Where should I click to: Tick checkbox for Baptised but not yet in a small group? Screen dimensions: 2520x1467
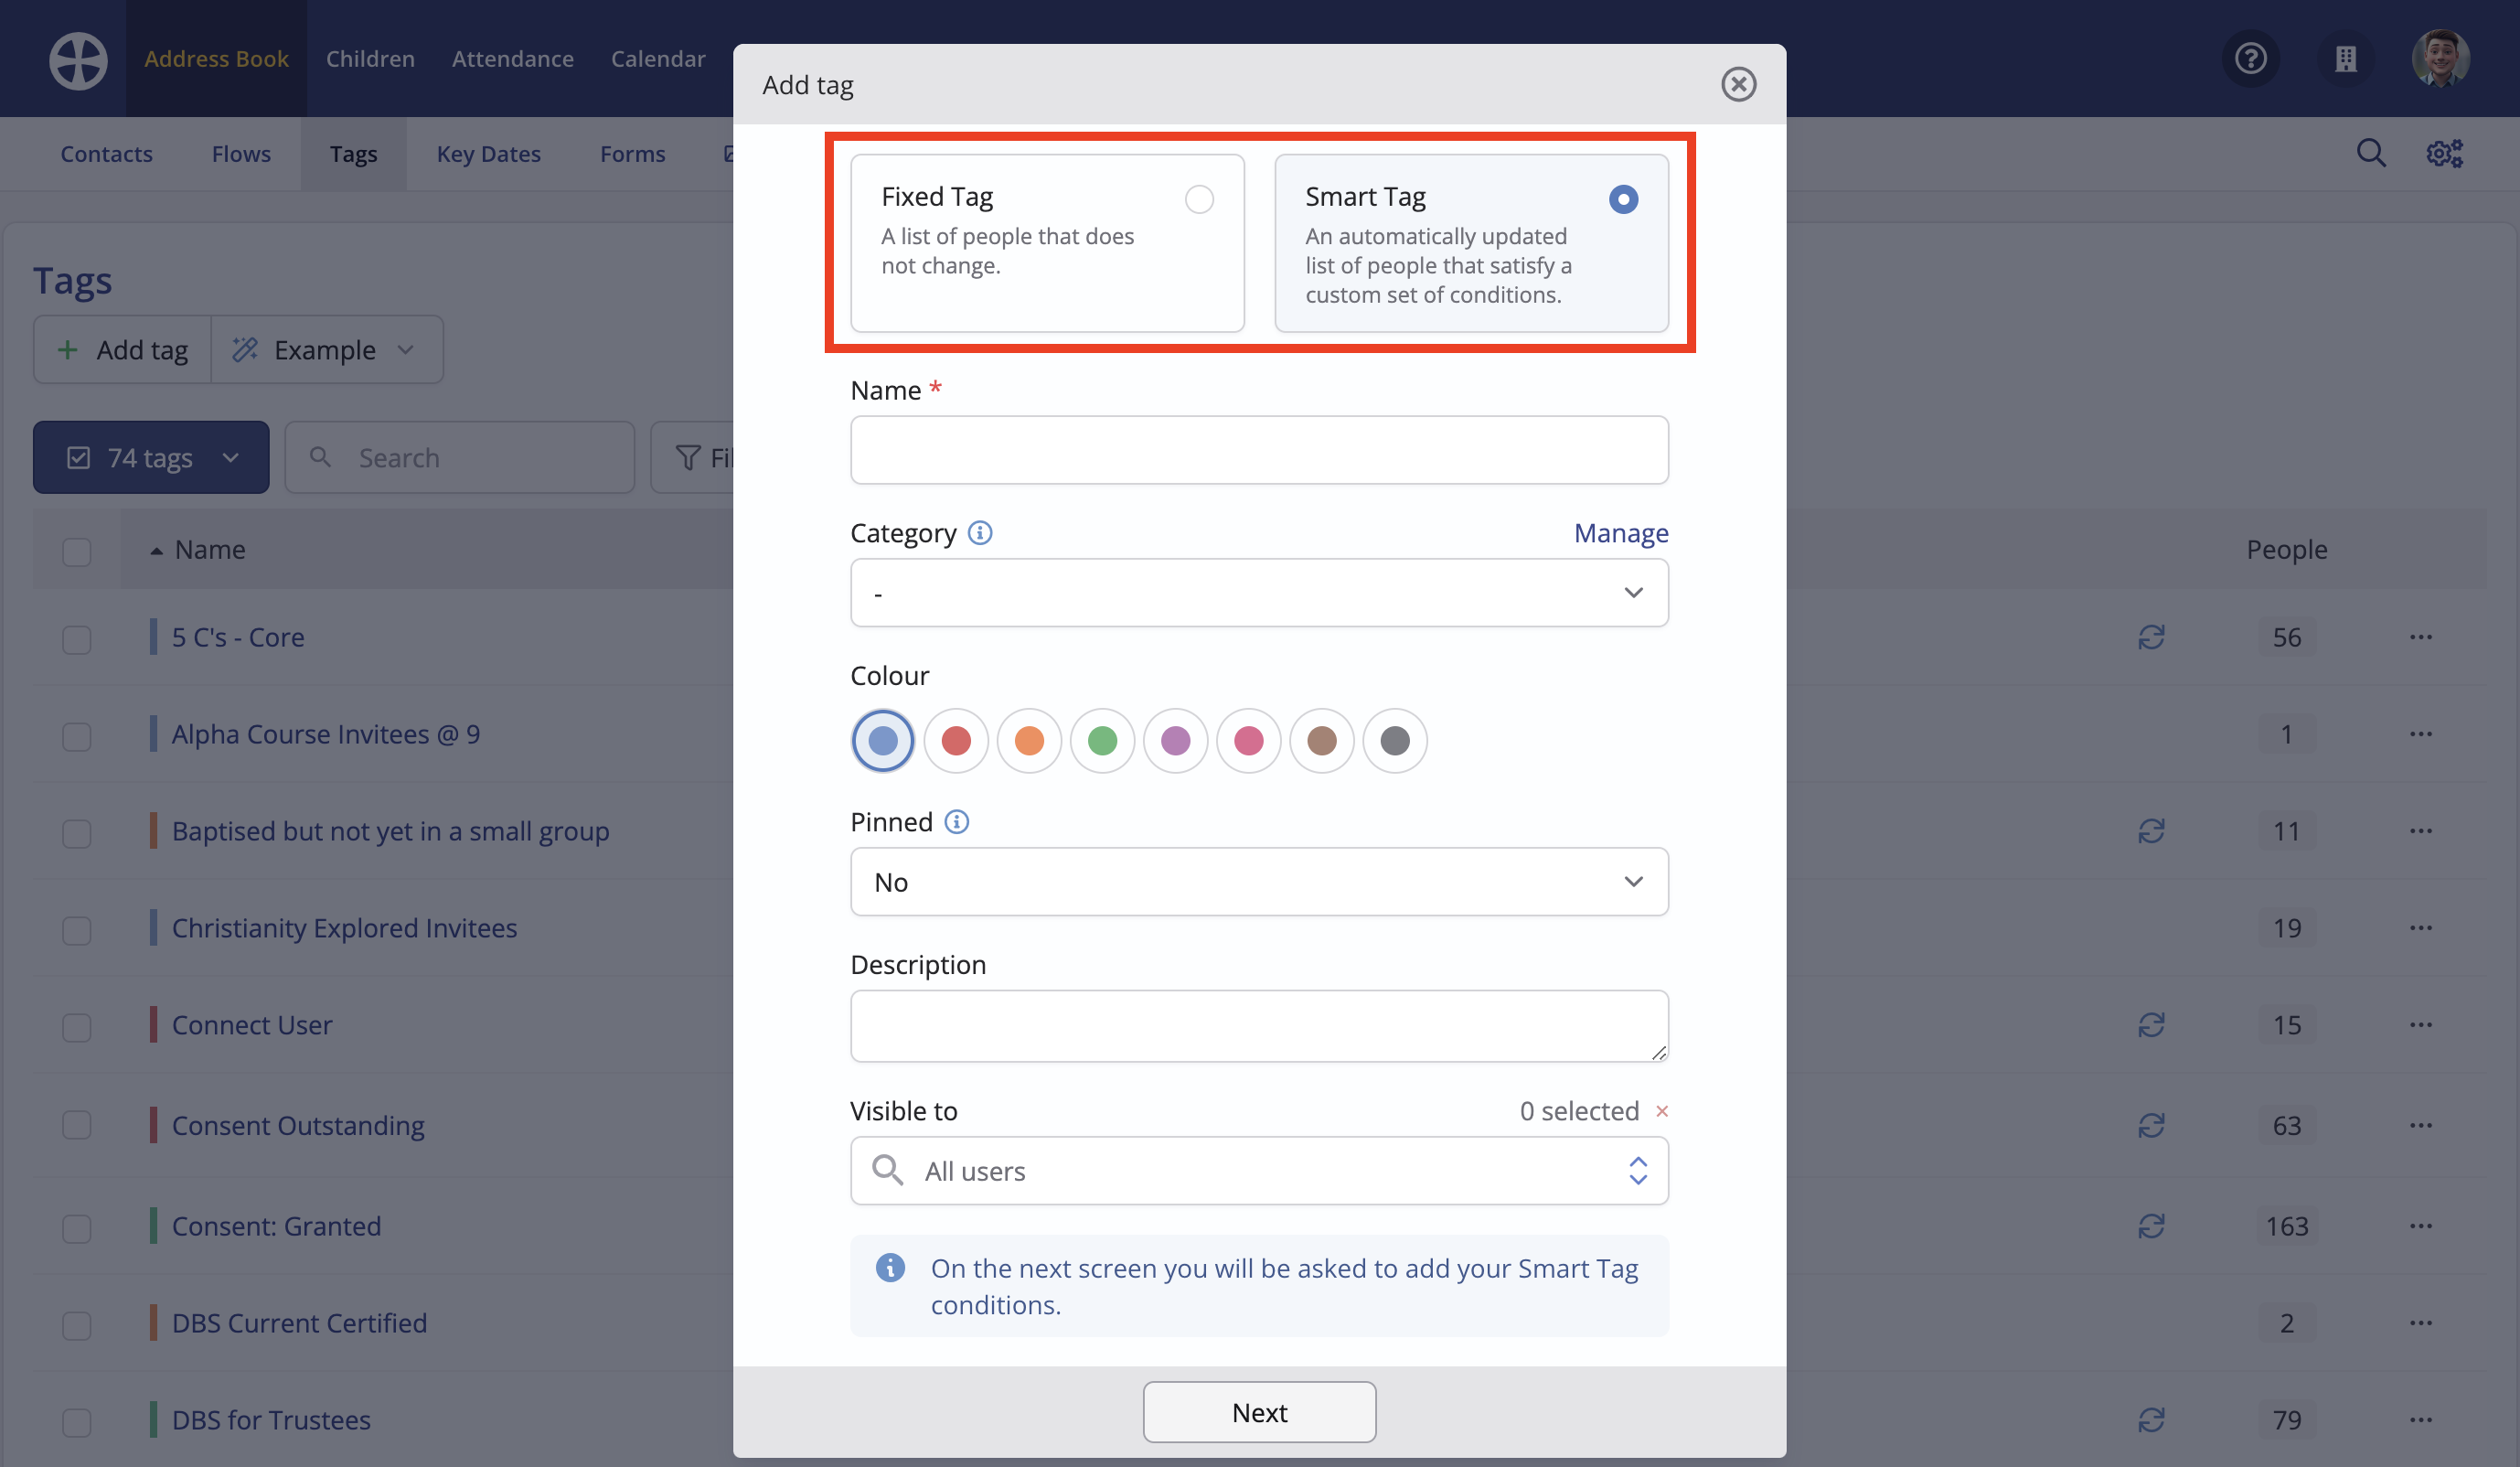[77, 833]
